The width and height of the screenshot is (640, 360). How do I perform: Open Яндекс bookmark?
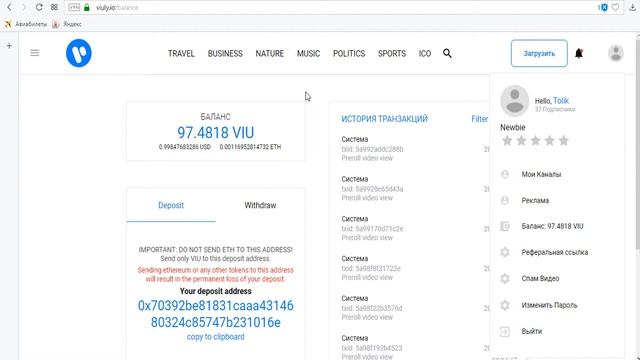pos(67,24)
